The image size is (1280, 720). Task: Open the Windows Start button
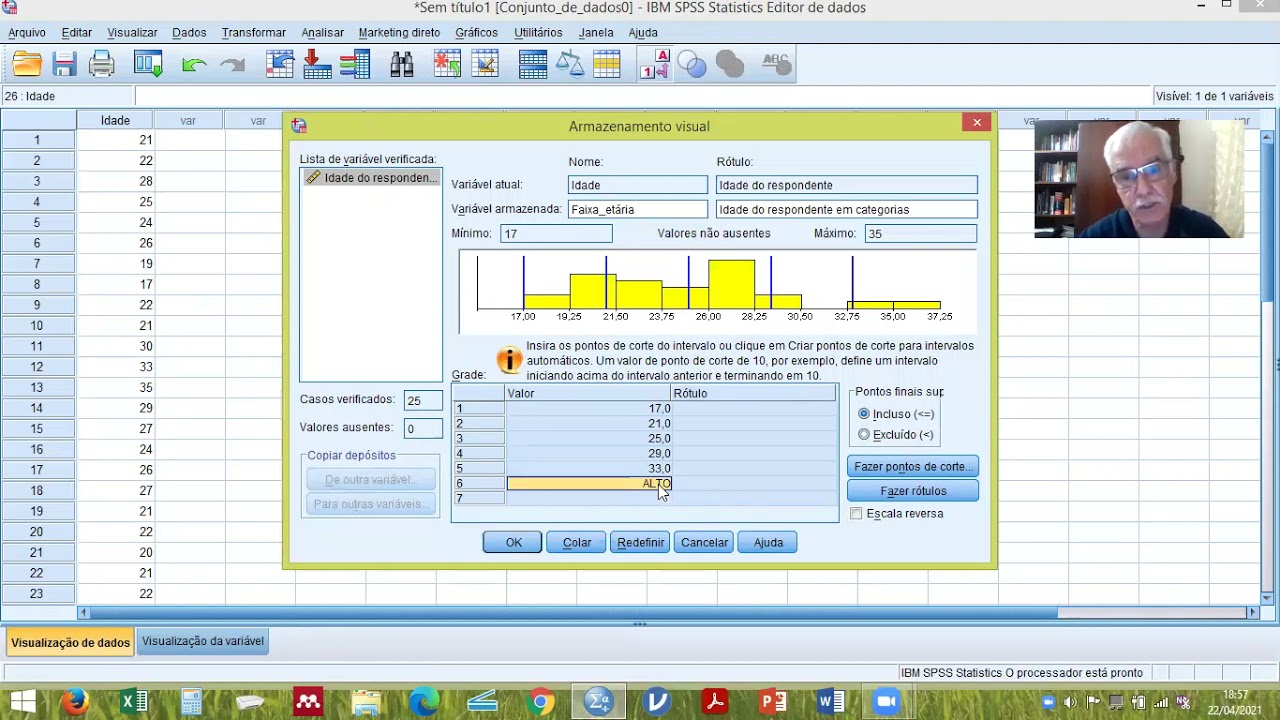point(23,702)
